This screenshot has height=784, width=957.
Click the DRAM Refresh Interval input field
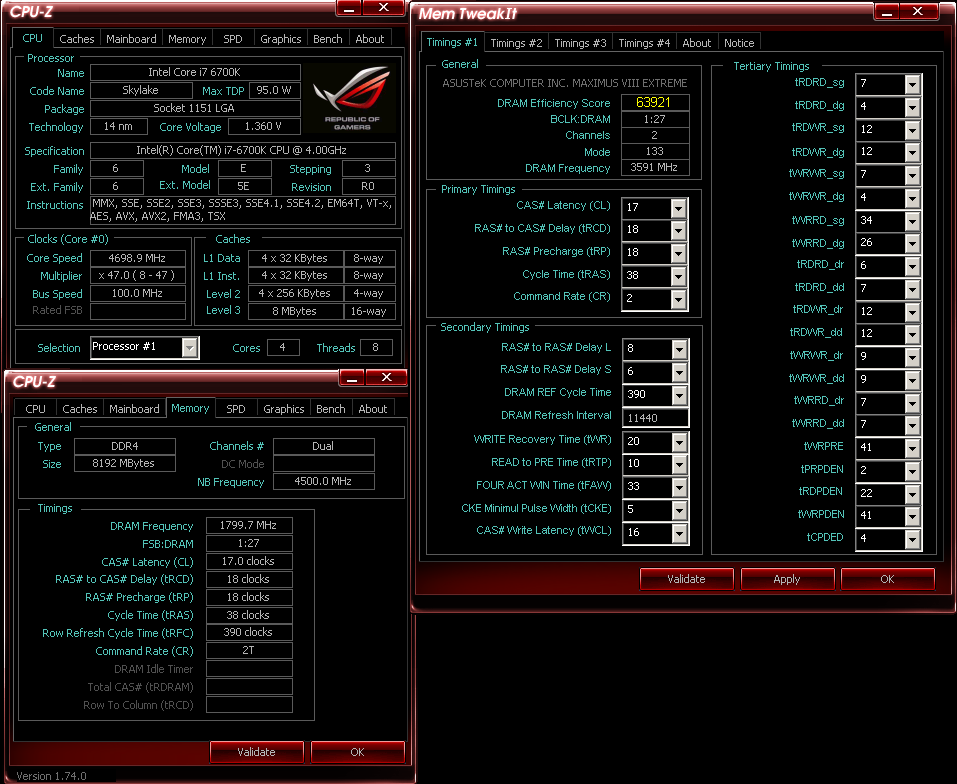tap(655, 416)
